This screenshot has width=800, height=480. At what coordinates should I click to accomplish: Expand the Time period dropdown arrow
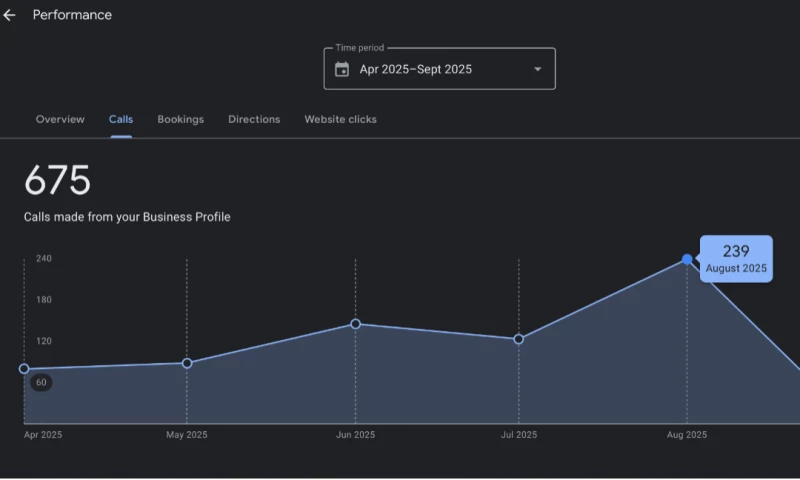[x=537, y=69]
